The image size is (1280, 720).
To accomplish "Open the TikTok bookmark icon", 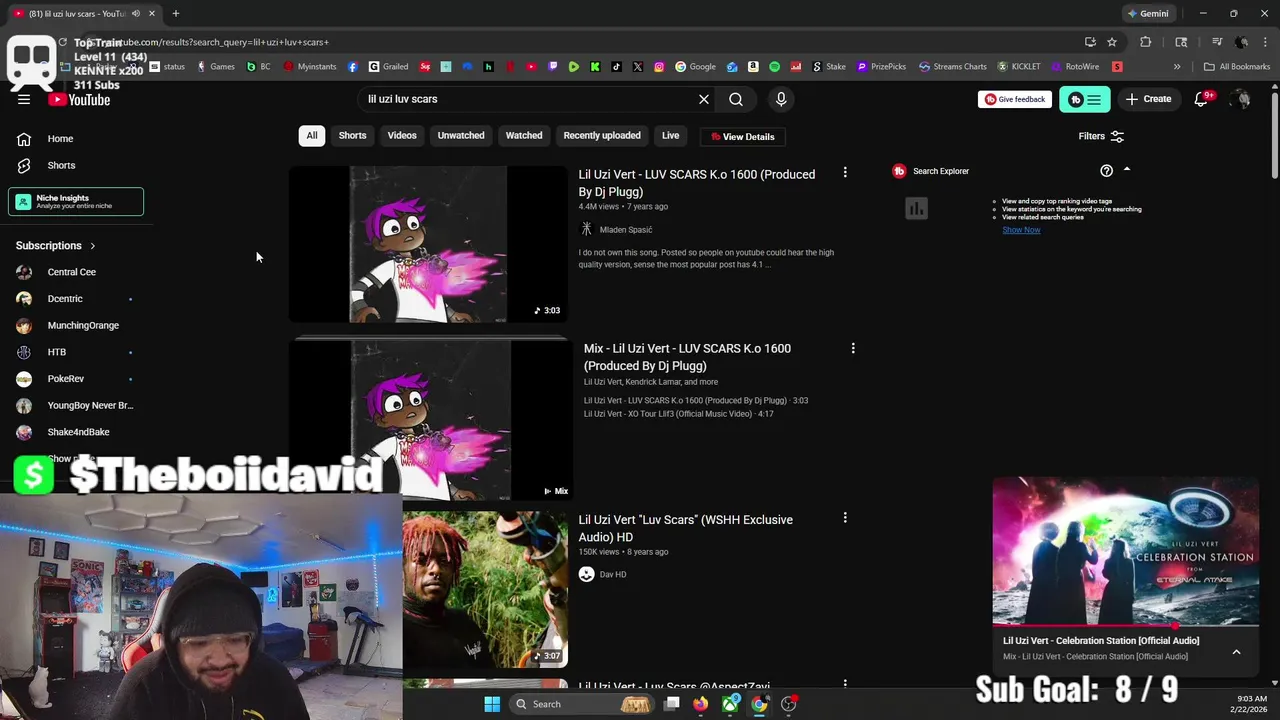I will 616,67.
